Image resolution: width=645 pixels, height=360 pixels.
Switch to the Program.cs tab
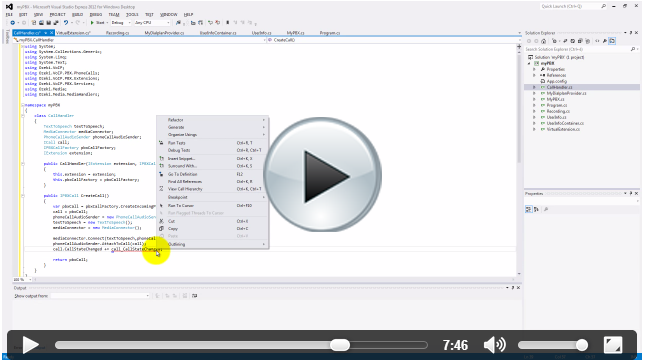coord(330,33)
